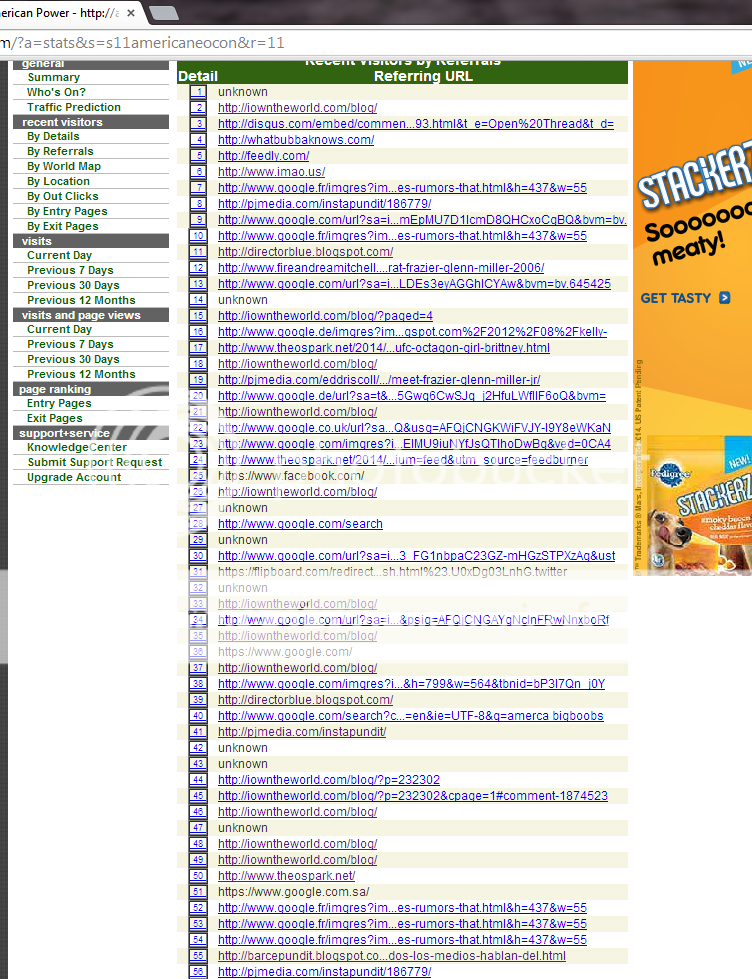Open detail number 17 box

199,348
